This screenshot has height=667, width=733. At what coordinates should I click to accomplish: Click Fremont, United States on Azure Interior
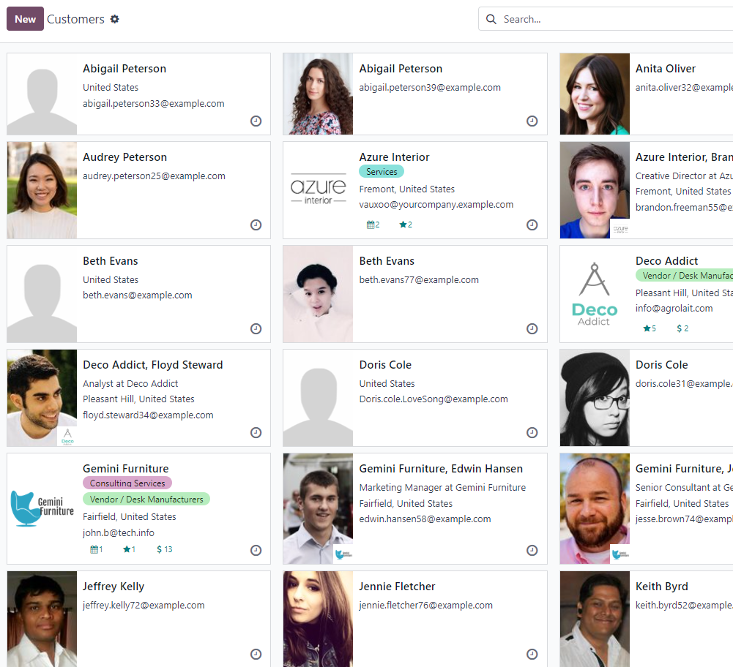tap(407, 189)
